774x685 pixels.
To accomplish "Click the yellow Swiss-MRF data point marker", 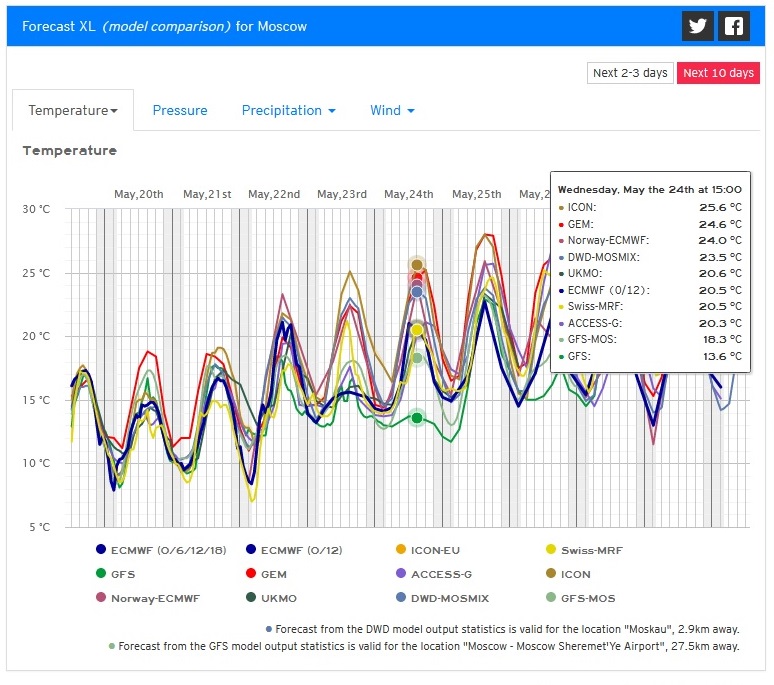I will pyautogui.click(x=417, y=329).
